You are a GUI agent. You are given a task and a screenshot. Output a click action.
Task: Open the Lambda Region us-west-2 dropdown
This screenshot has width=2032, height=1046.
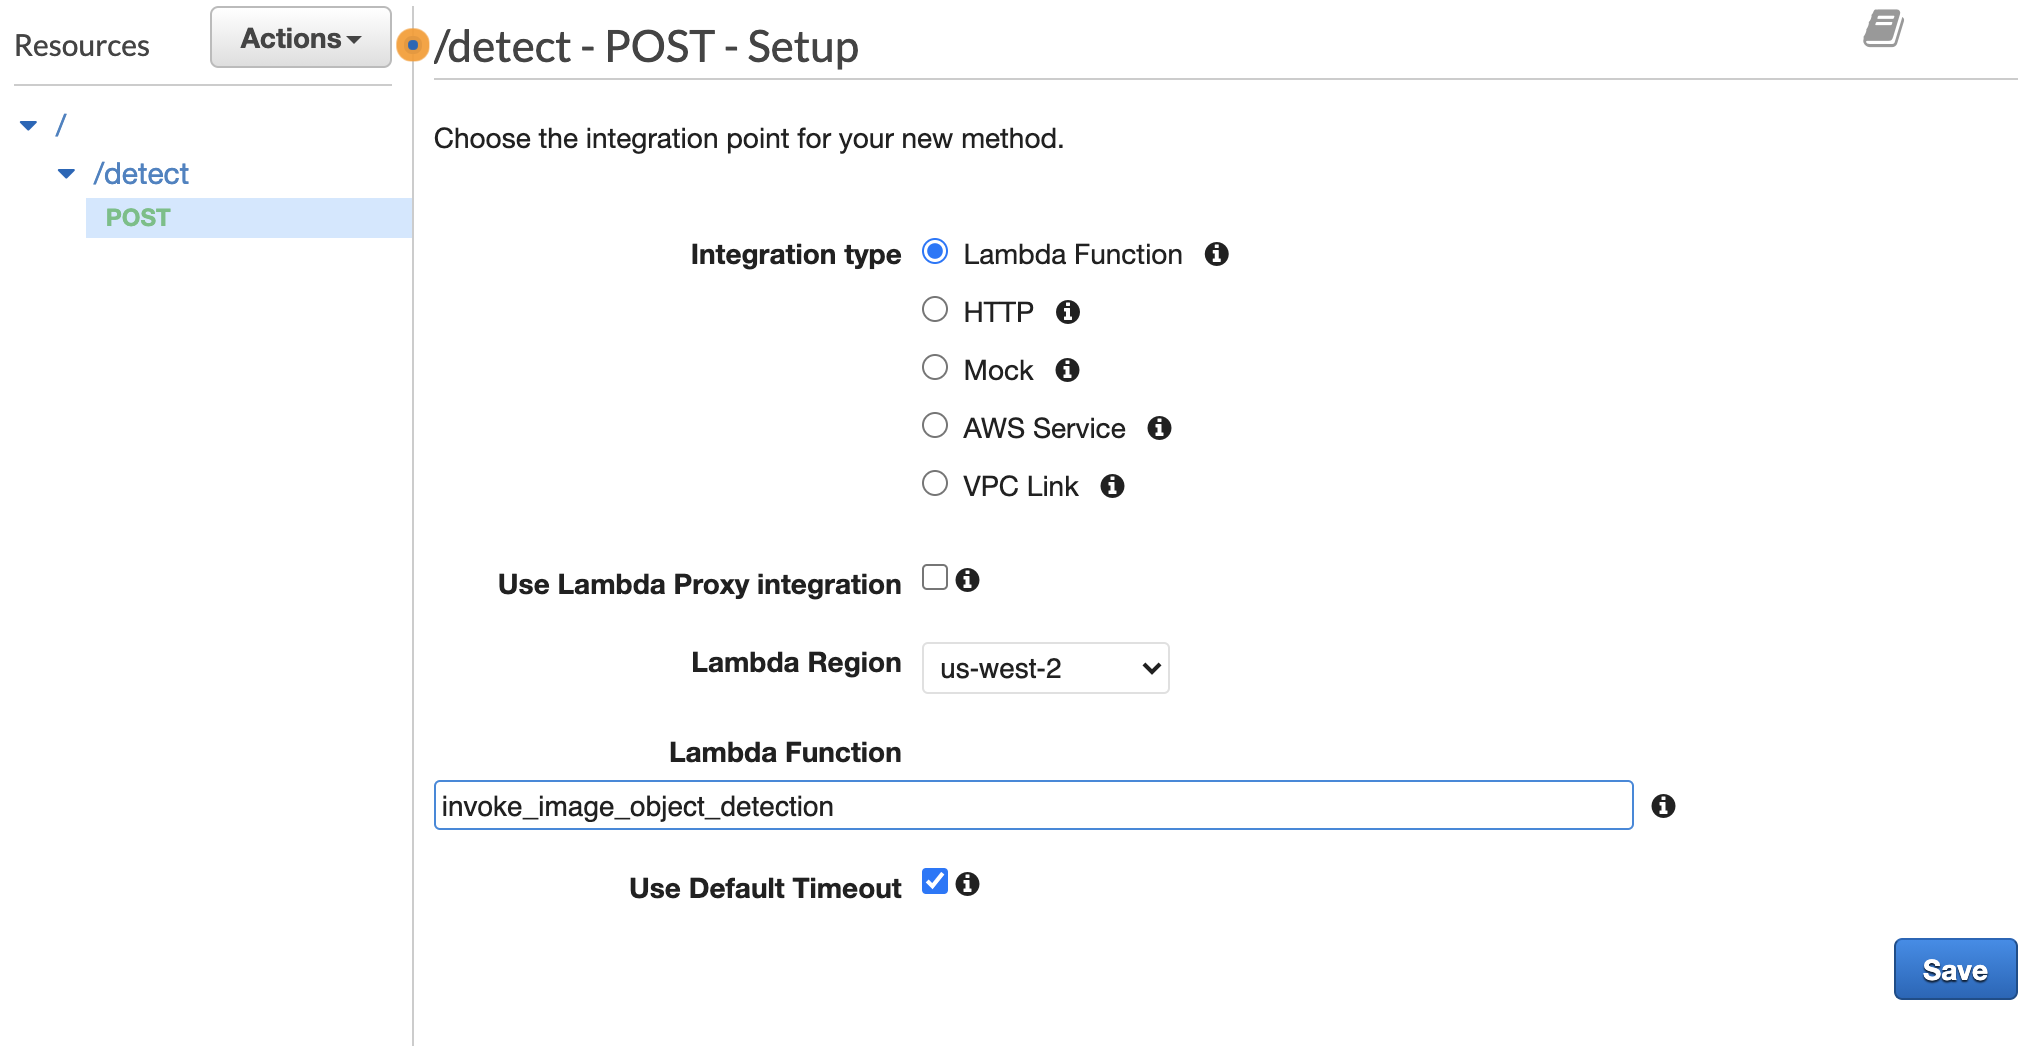(1045, 668)
